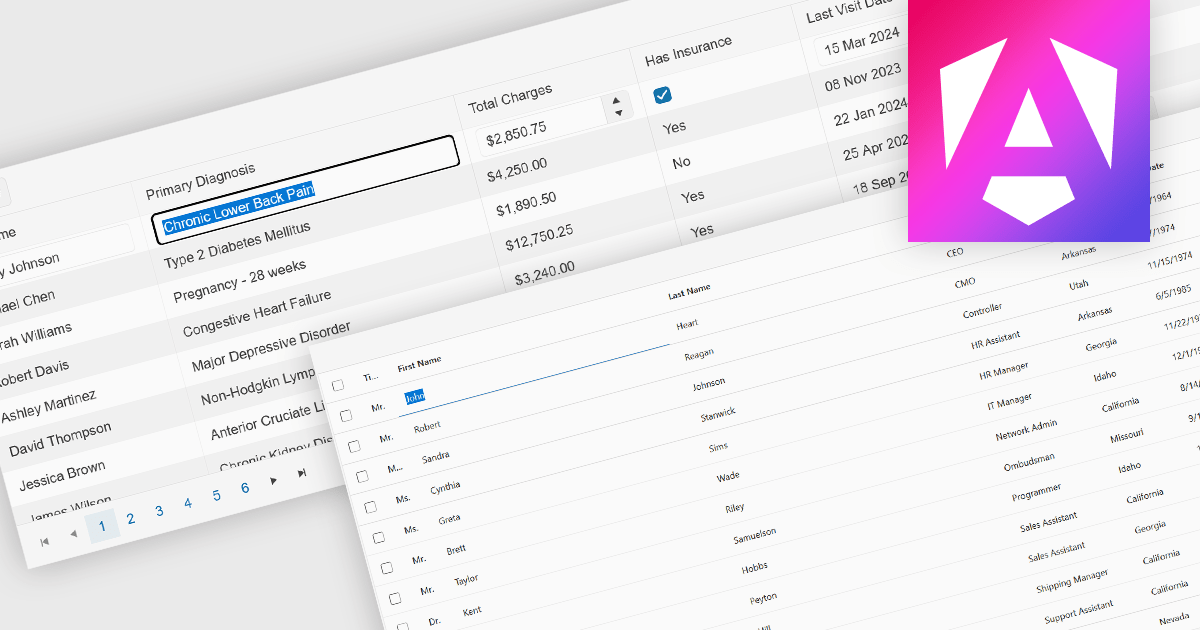Select the Type 2 Diabetes Mellitus cell
Image resolution: width=1200 pixels, height=630 pixels.
237,246
